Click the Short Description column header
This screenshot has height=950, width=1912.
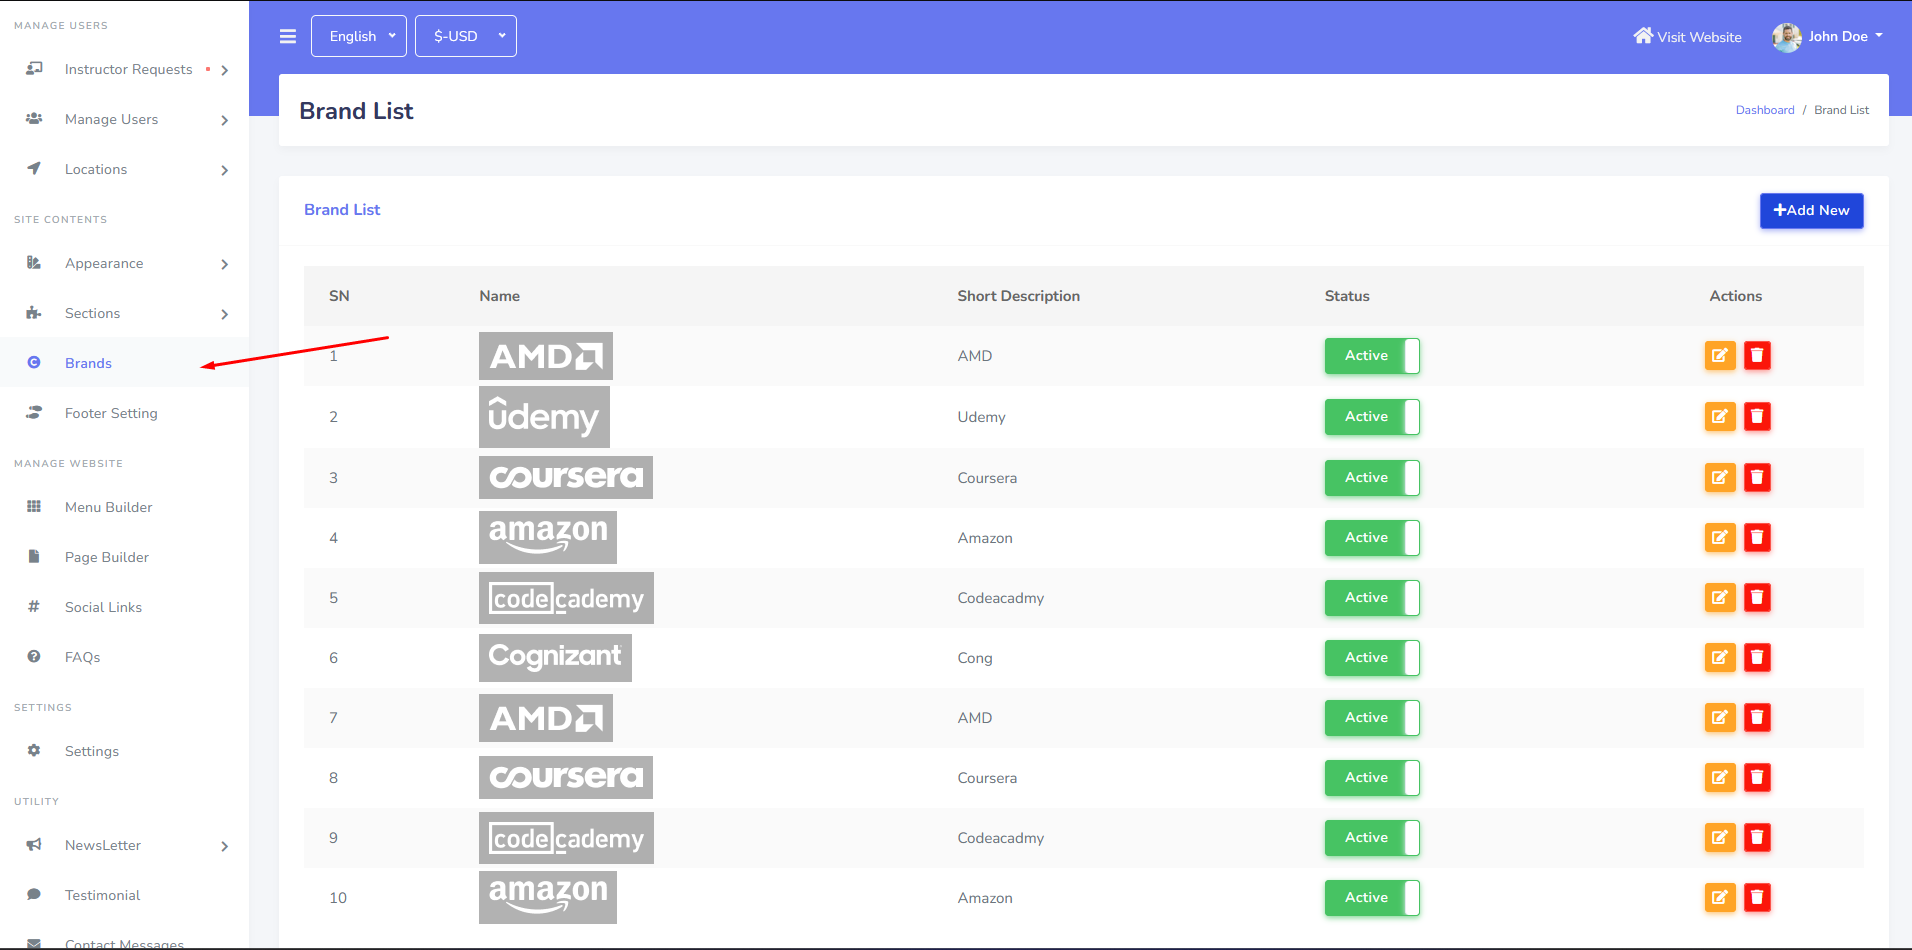point(1018,296)
